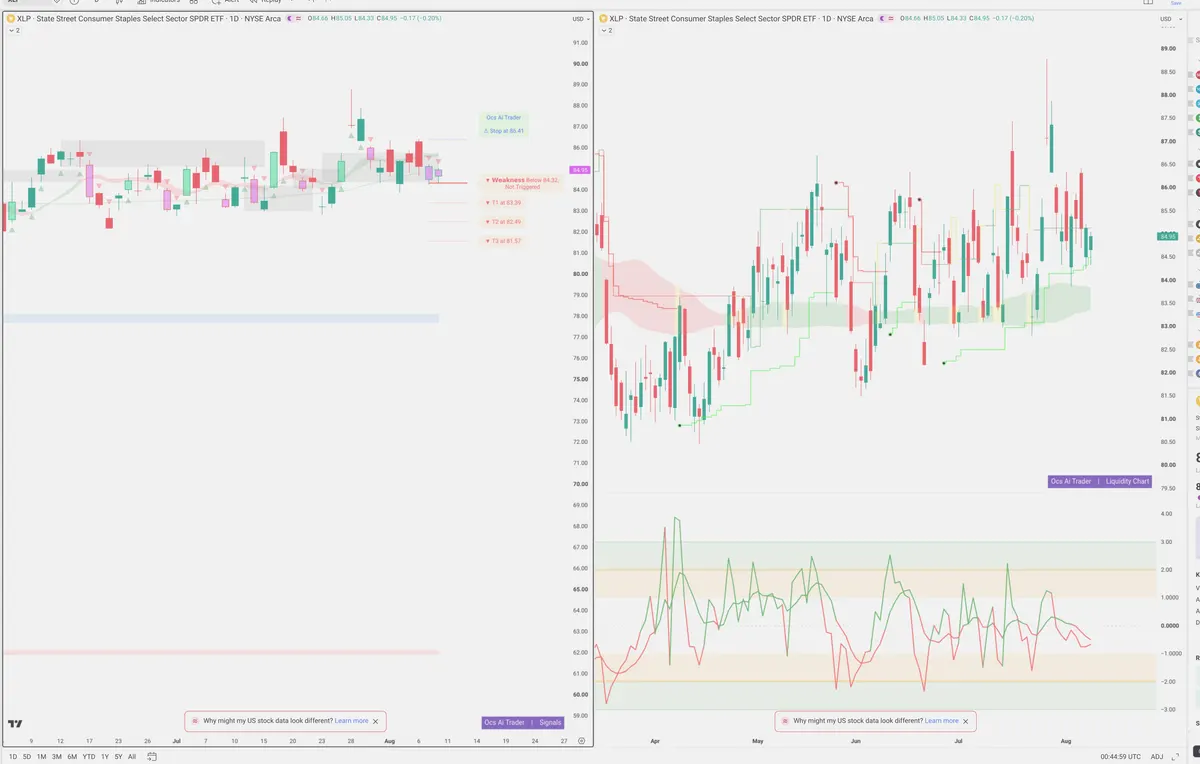Click the Ocs Ai Trader Liquidity Chart badge
Image resolution: width=1200 pixels, height=764 pixels.
click(x=1099, y=481)
